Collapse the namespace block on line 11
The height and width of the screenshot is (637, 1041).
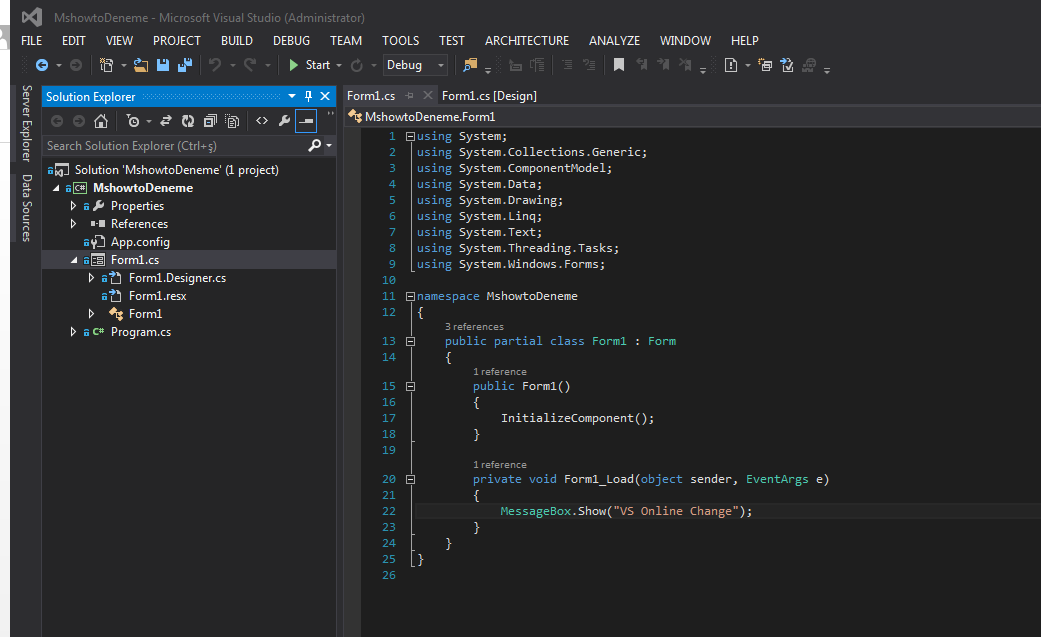(x=410, y=296)
